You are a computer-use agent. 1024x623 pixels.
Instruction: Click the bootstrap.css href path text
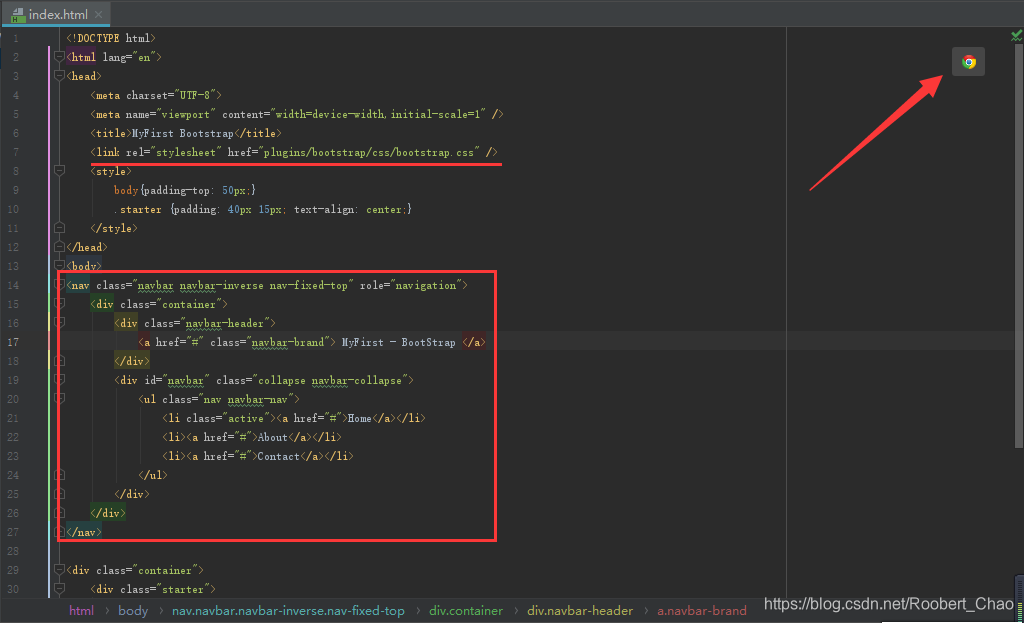[370, 152]
